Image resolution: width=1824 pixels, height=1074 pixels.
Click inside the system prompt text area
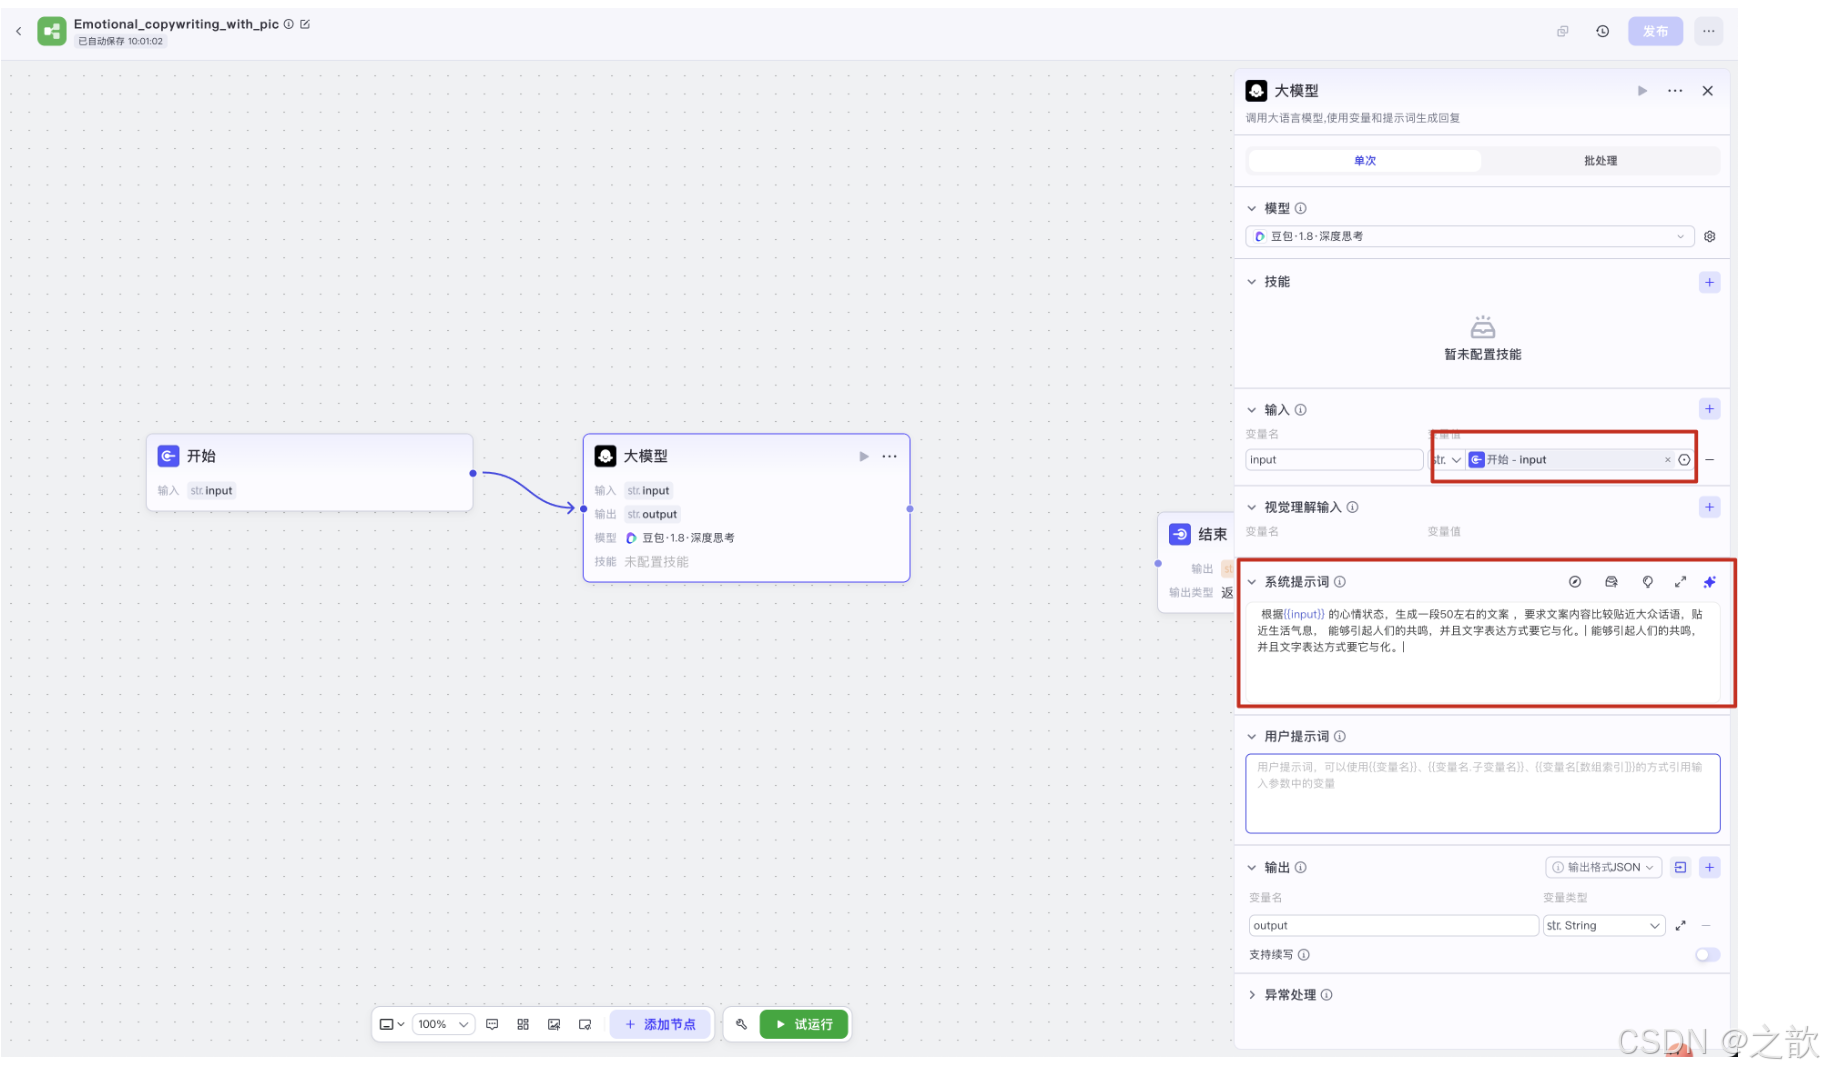1483,650
